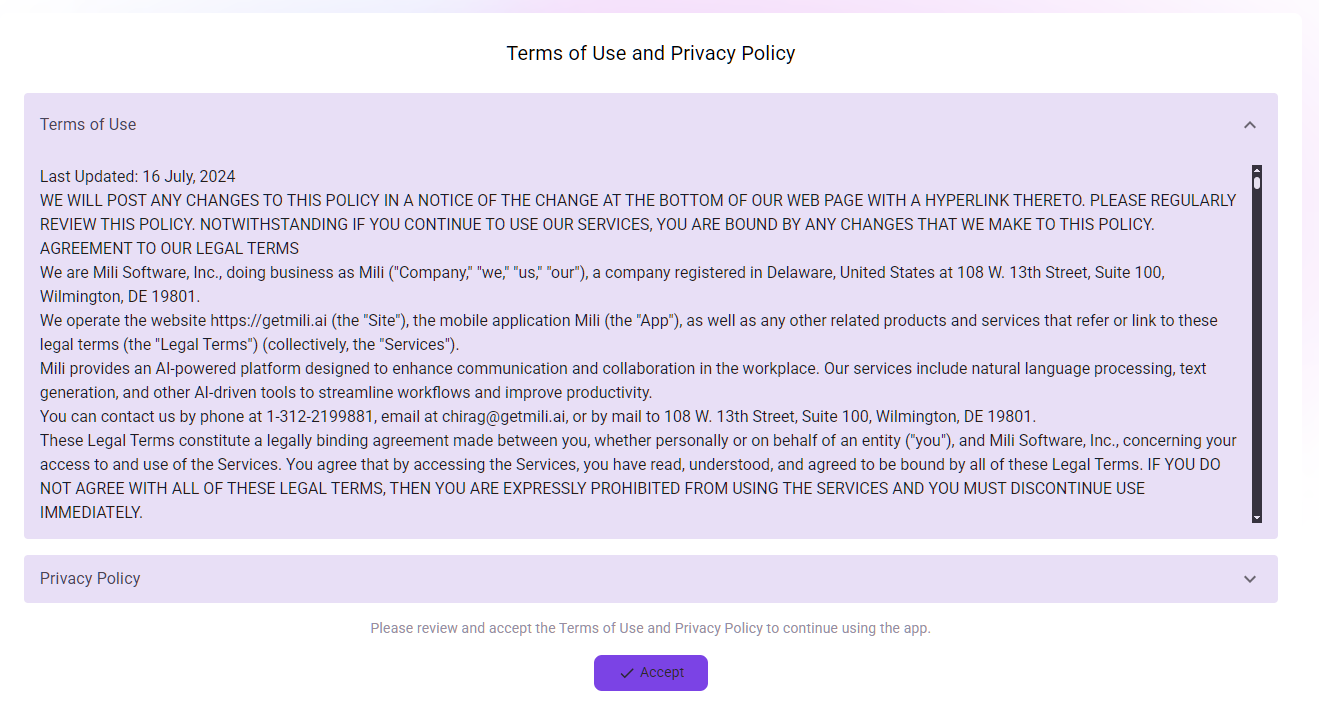The image size is (1319, 705).
Task: Click the "Last Updated: 16 July, 2024" line
Action: click(x=138, y=177)
